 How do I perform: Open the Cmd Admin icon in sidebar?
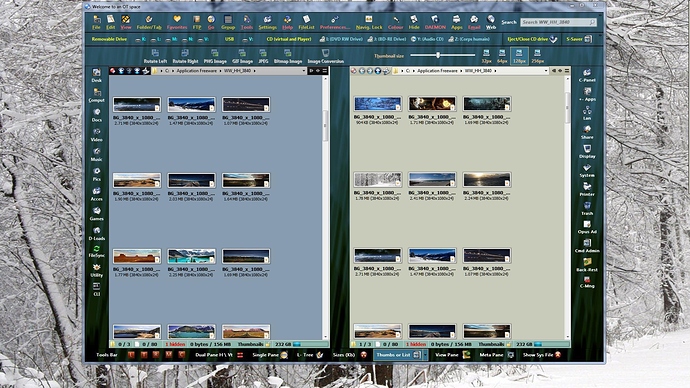click(x=587, y=246)
